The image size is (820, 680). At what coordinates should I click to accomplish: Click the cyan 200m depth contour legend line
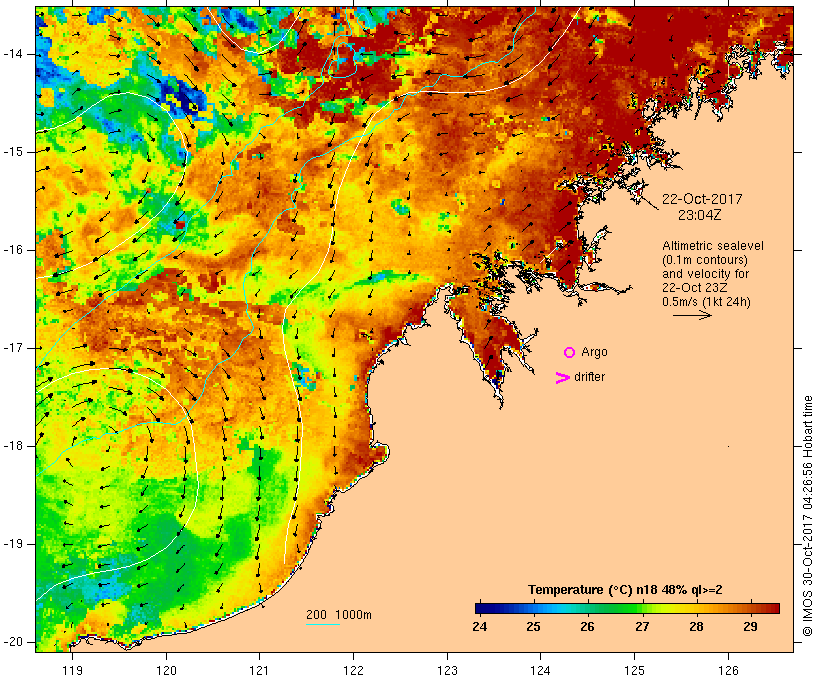pos(323,624)
